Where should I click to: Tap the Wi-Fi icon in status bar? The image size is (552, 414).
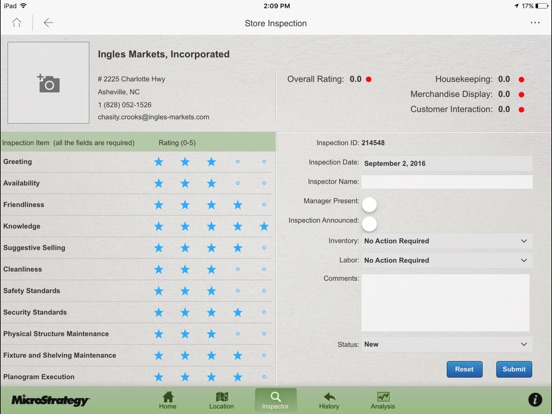[x=24, y=6]
